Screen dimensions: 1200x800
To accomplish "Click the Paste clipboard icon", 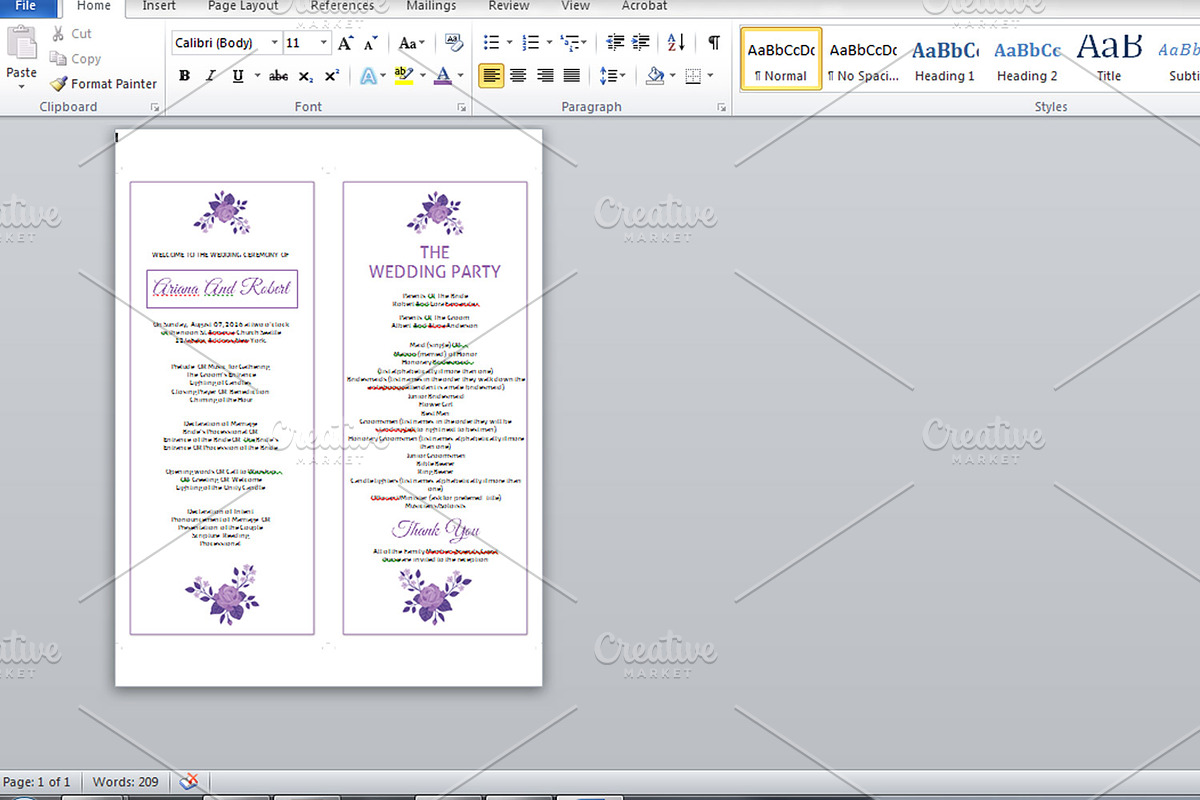I will (21, 44).
